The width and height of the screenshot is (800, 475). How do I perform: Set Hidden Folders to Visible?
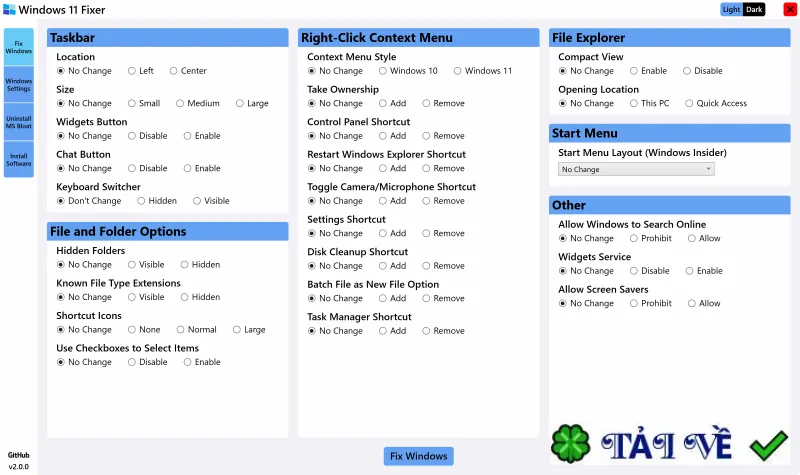coord(146,265)
